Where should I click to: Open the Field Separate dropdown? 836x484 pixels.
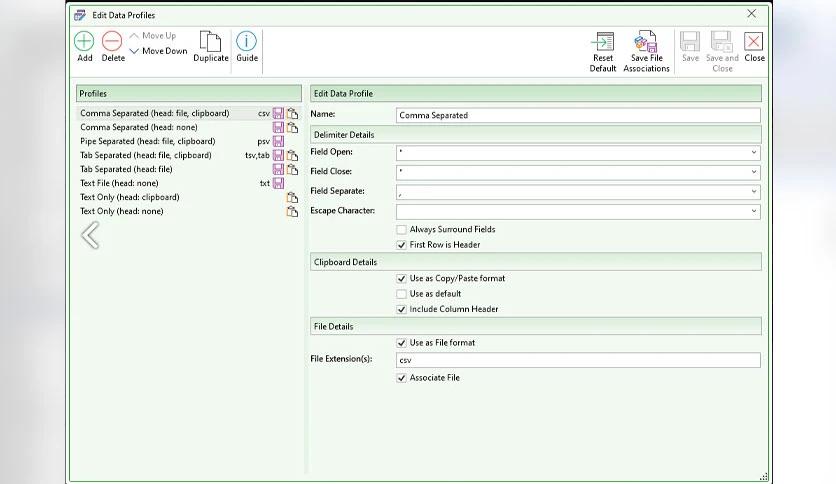pyautogui.click(x=753, y=192)
